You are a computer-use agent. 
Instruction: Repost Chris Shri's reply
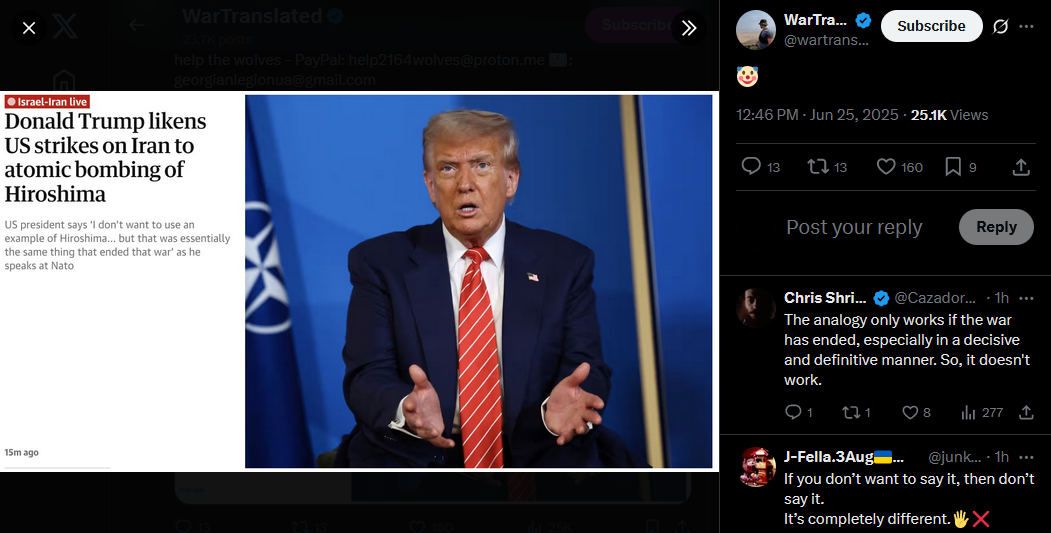pos(851,412)
